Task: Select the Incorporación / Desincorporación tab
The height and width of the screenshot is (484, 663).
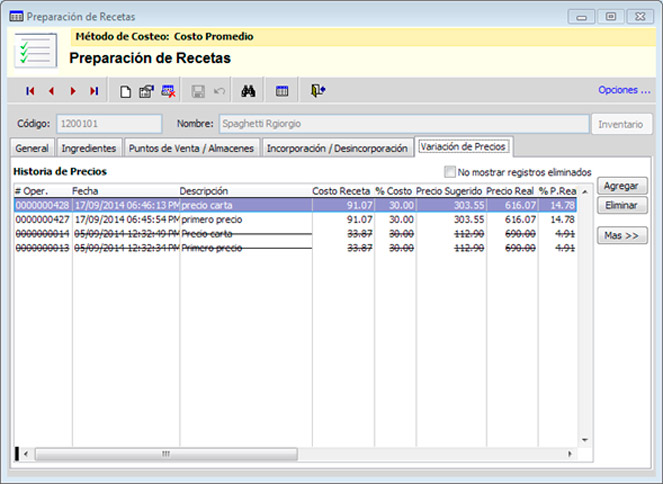Action: coord(338,148)
